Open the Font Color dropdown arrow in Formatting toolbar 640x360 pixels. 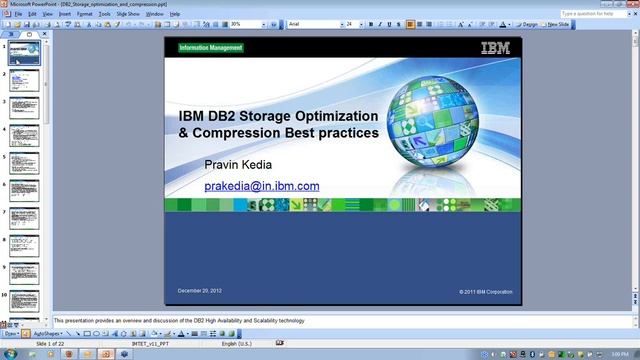coord(509,24)
